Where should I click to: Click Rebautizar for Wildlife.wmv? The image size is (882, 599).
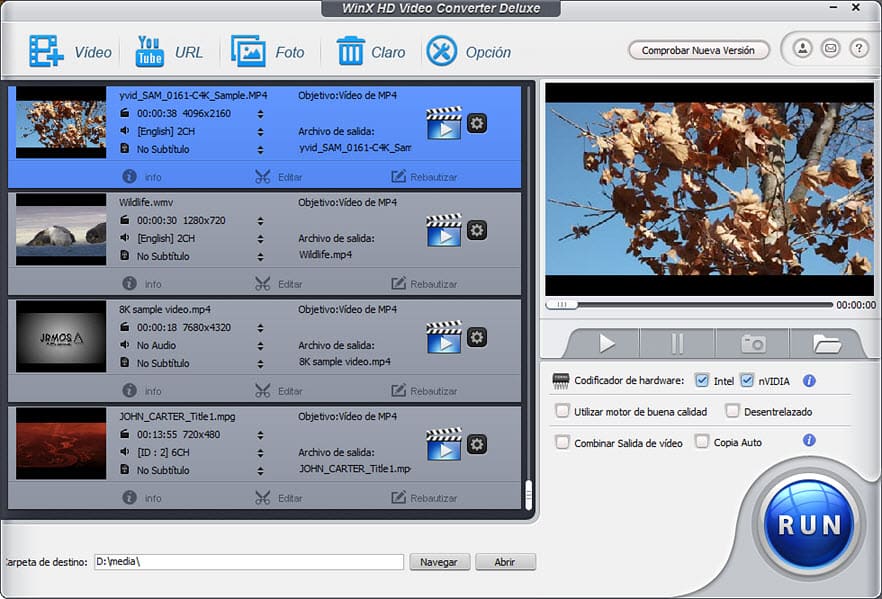(424, 283)
